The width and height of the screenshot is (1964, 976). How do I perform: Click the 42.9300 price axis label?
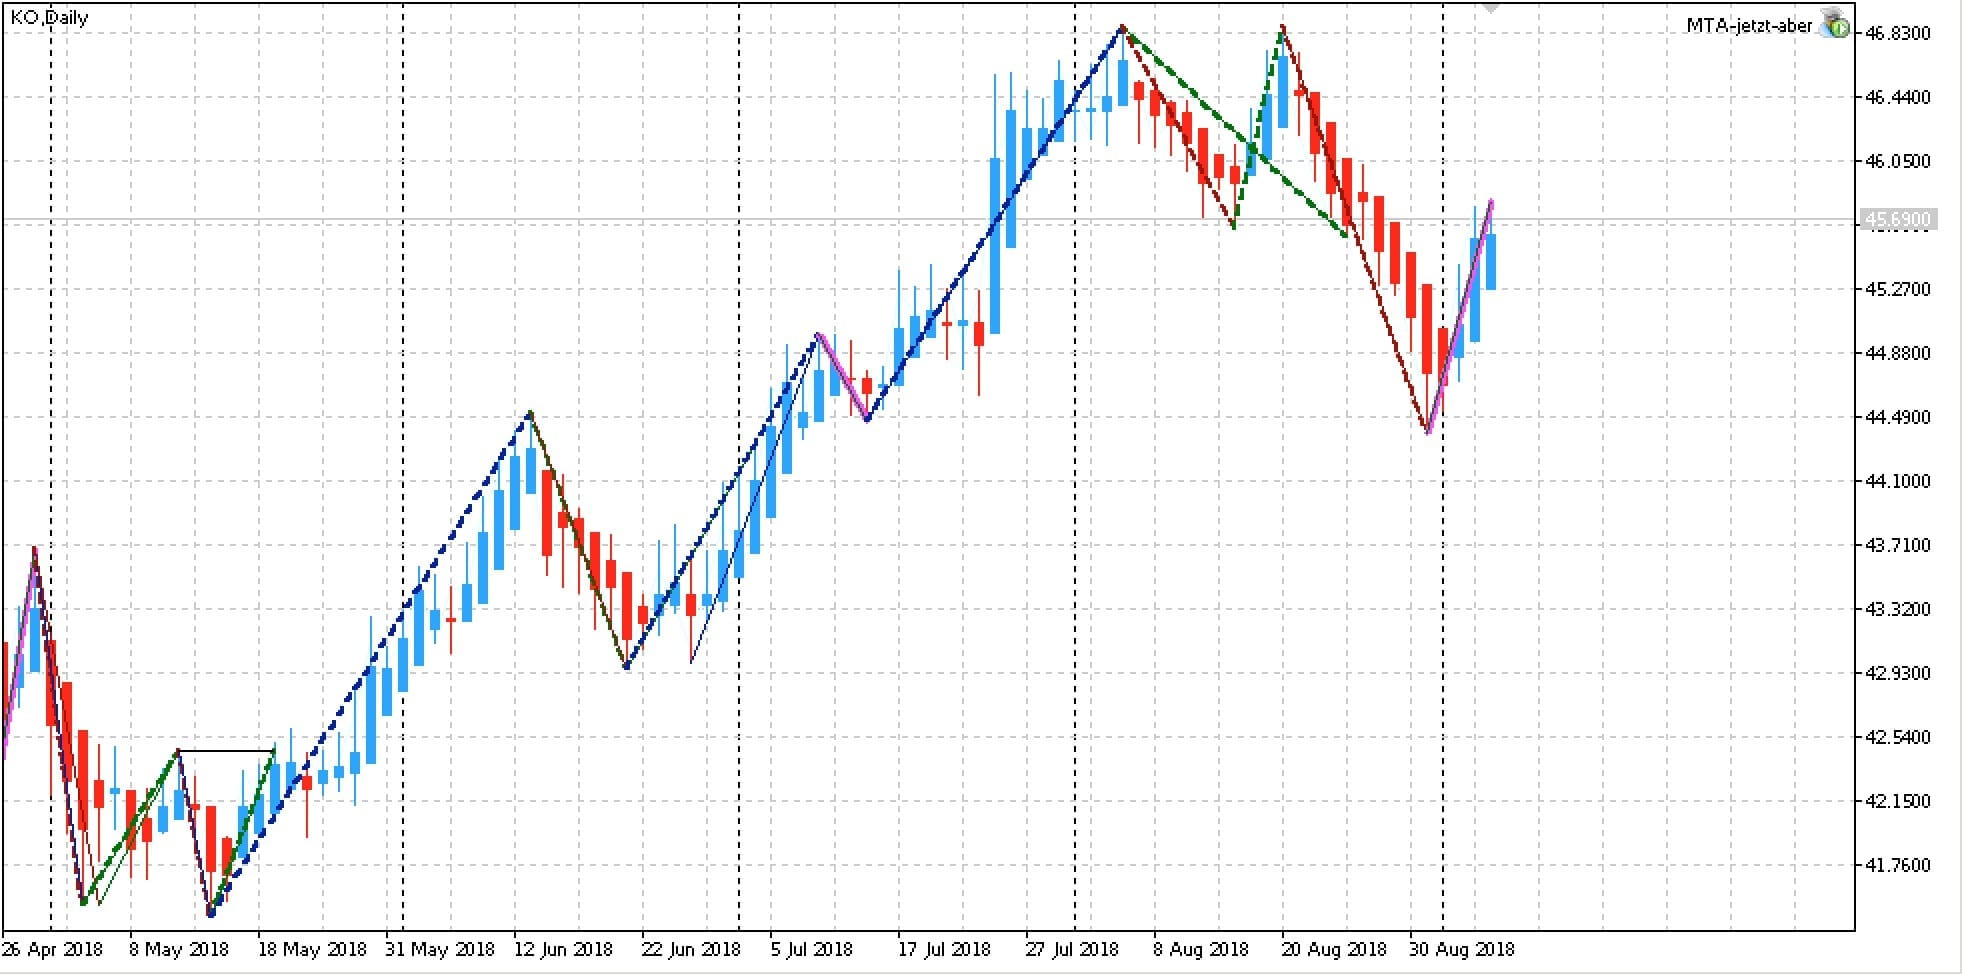click(x=1898, y=673)
